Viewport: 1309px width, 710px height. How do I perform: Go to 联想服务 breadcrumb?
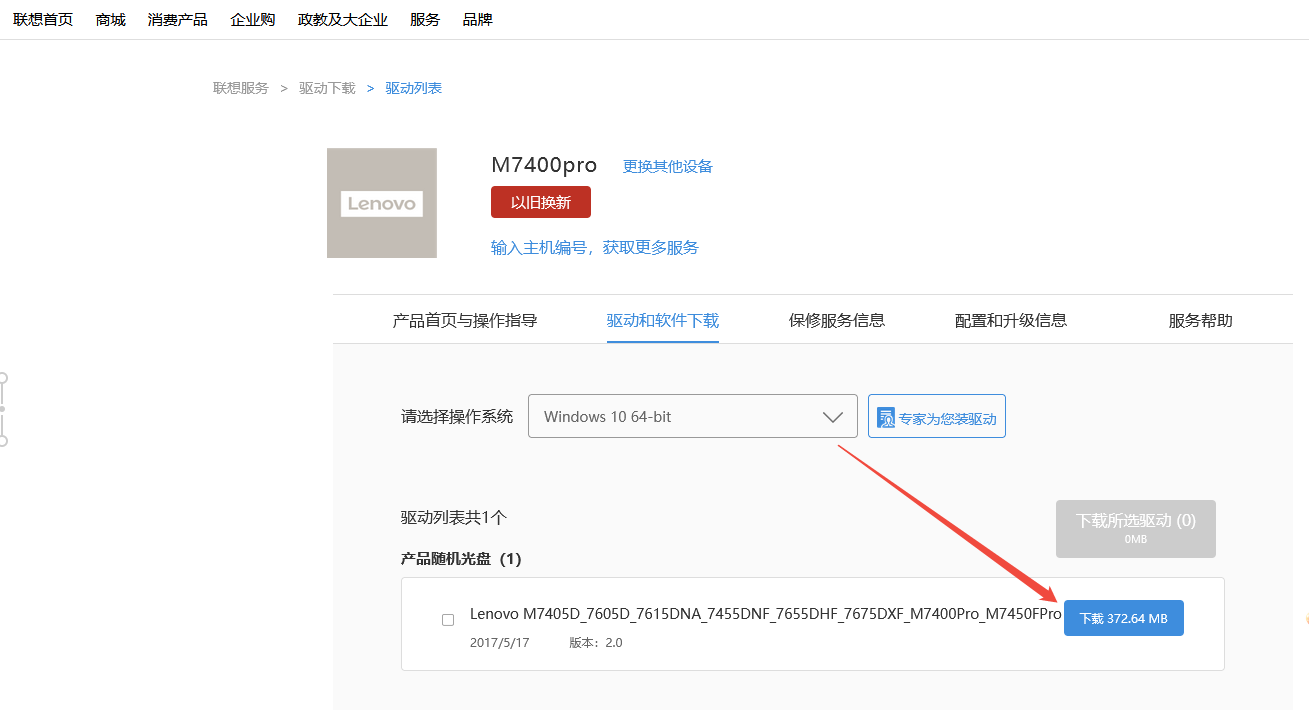point(241,88)
